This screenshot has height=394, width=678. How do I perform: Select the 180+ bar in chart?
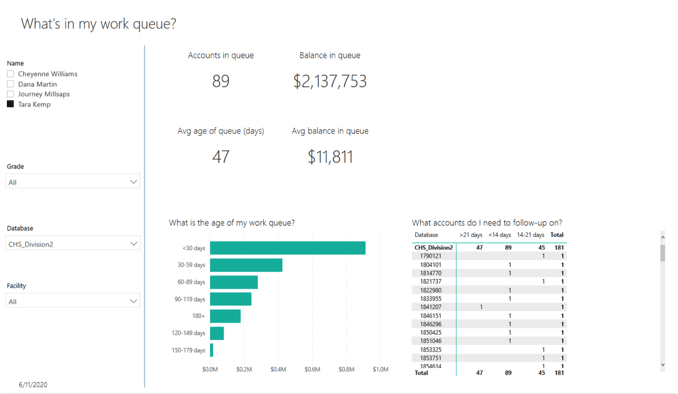tap(225, 316)
